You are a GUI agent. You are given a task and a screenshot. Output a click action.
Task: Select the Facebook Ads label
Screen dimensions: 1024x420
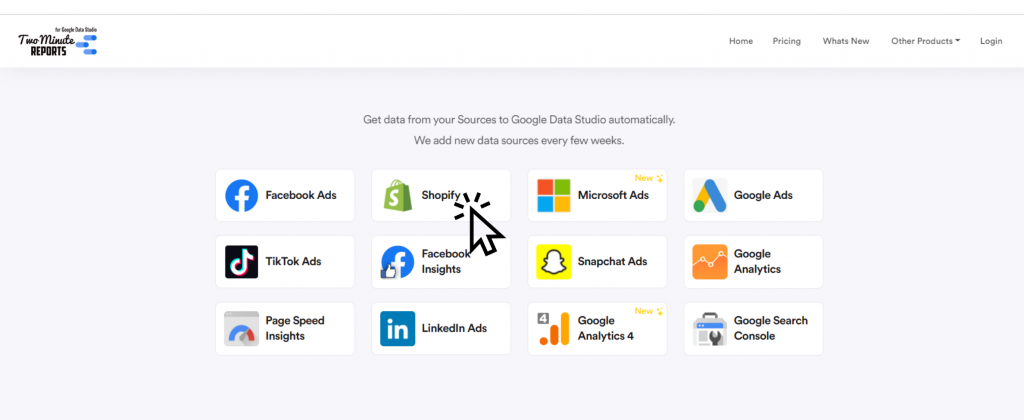coord(301,195)
